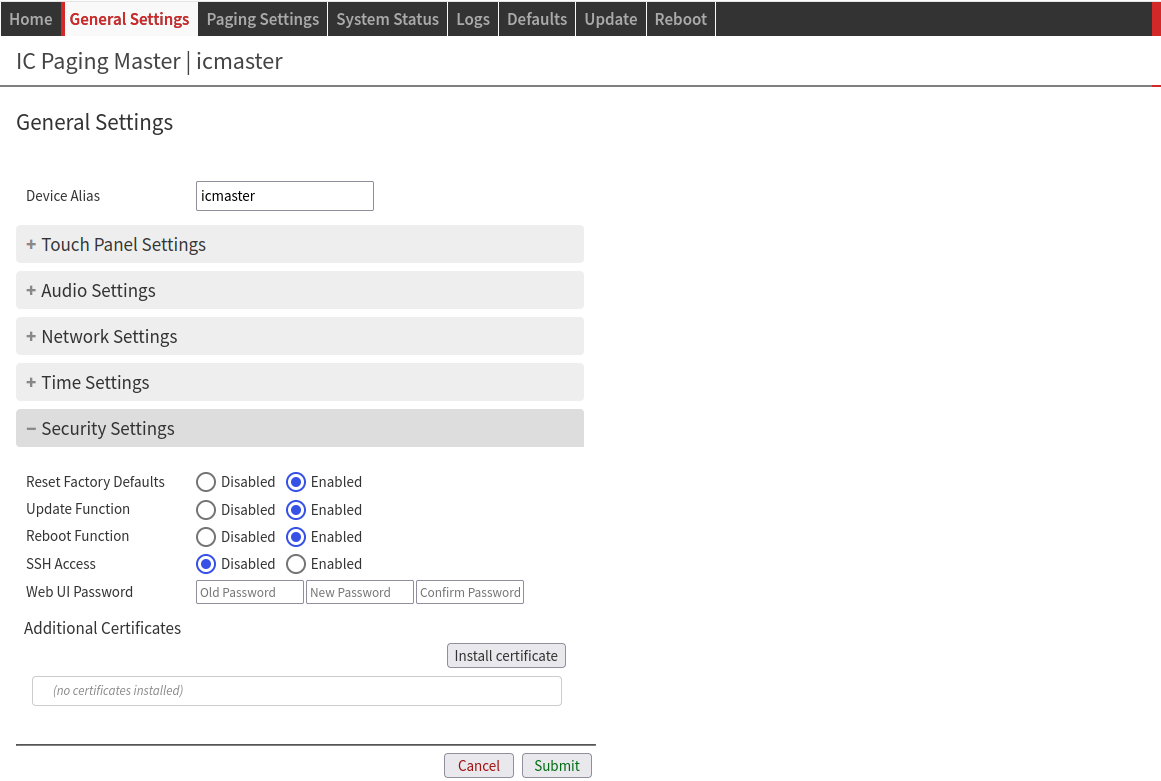Open the Update tab

[x=610, y=19]
